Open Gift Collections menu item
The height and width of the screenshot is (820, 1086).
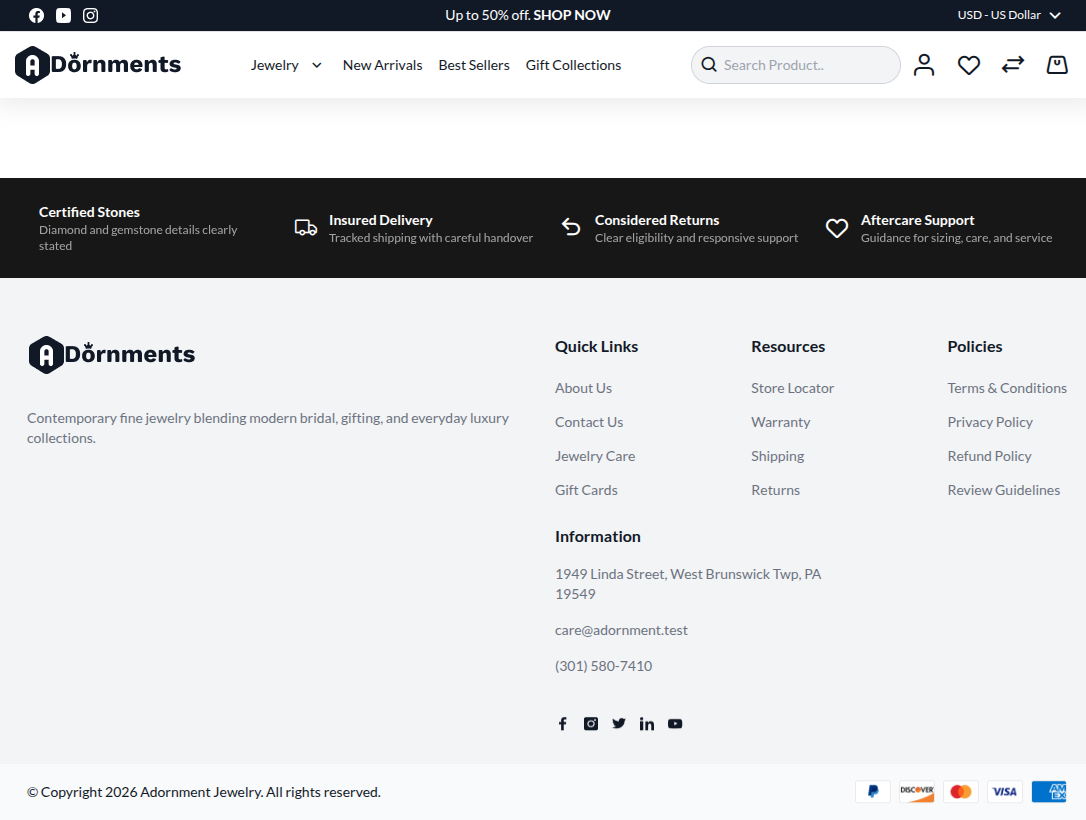click(x=573, y=65)
